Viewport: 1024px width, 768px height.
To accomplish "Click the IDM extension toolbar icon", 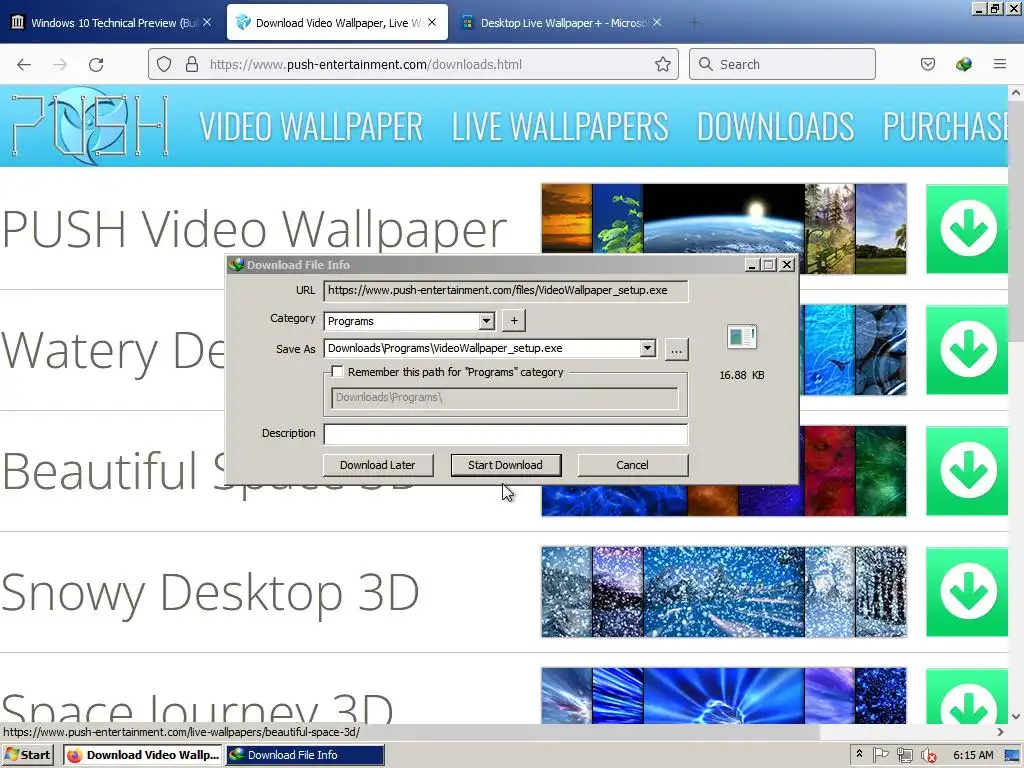I will (963, 64).
